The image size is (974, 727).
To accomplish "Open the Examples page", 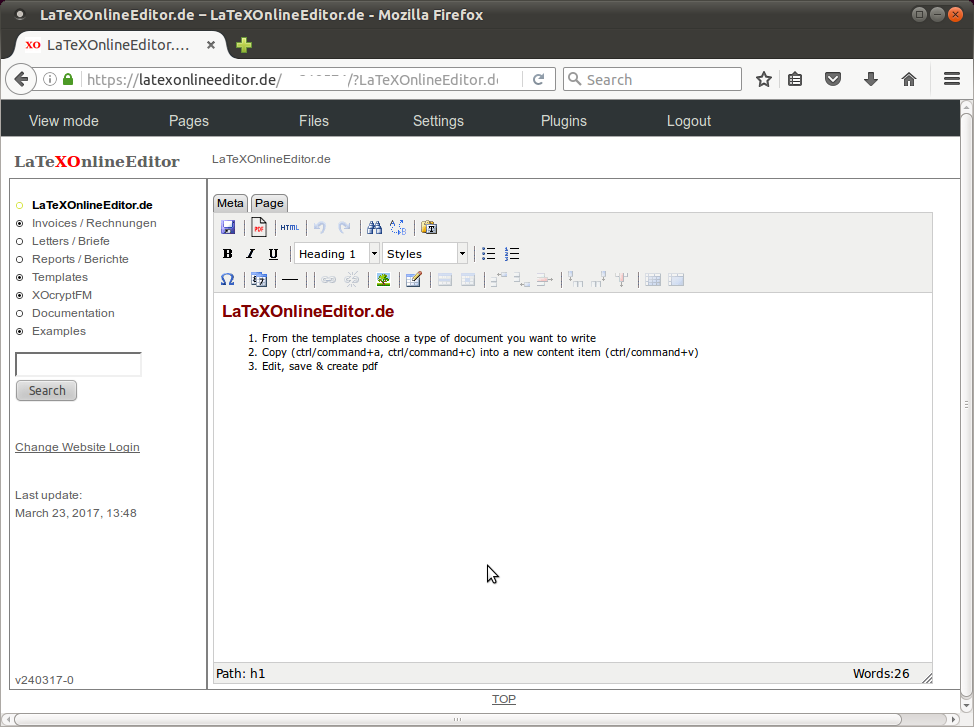I will coord(59,331).
